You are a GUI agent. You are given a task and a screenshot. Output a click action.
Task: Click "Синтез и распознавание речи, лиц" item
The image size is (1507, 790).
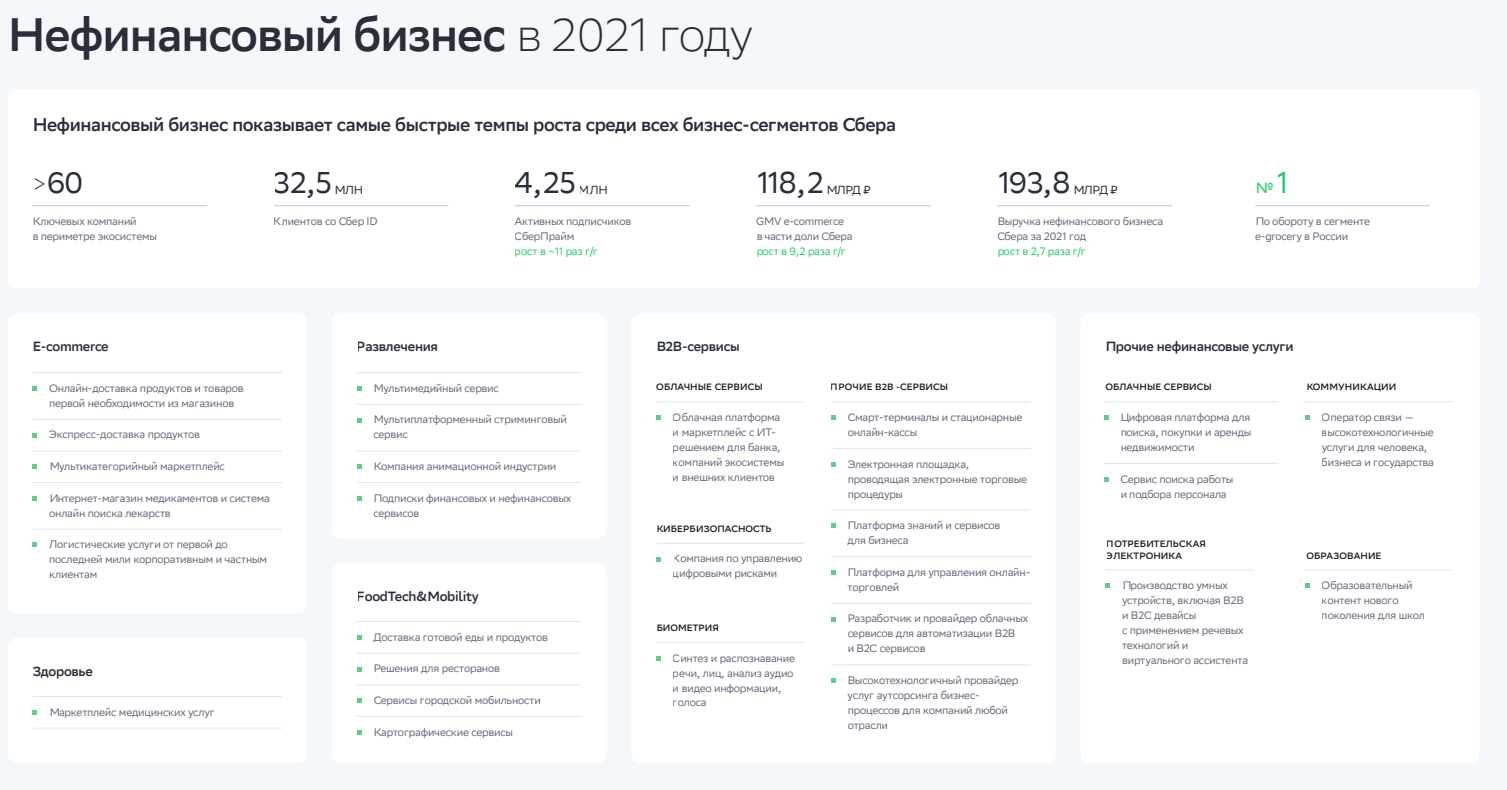tap(733, 680)
